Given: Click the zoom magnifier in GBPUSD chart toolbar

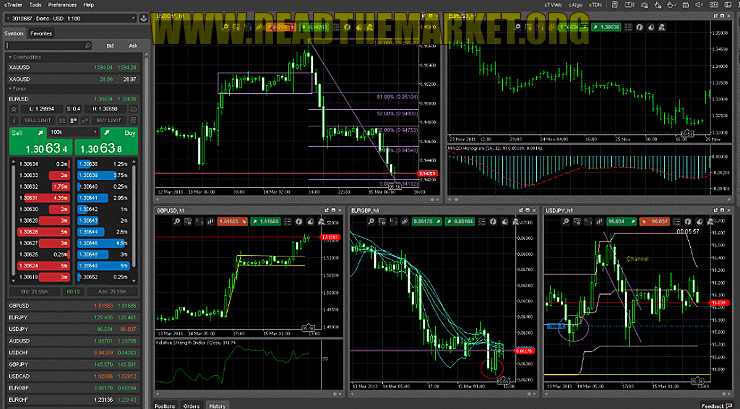Looking at the screenshot, I should 177,221.
